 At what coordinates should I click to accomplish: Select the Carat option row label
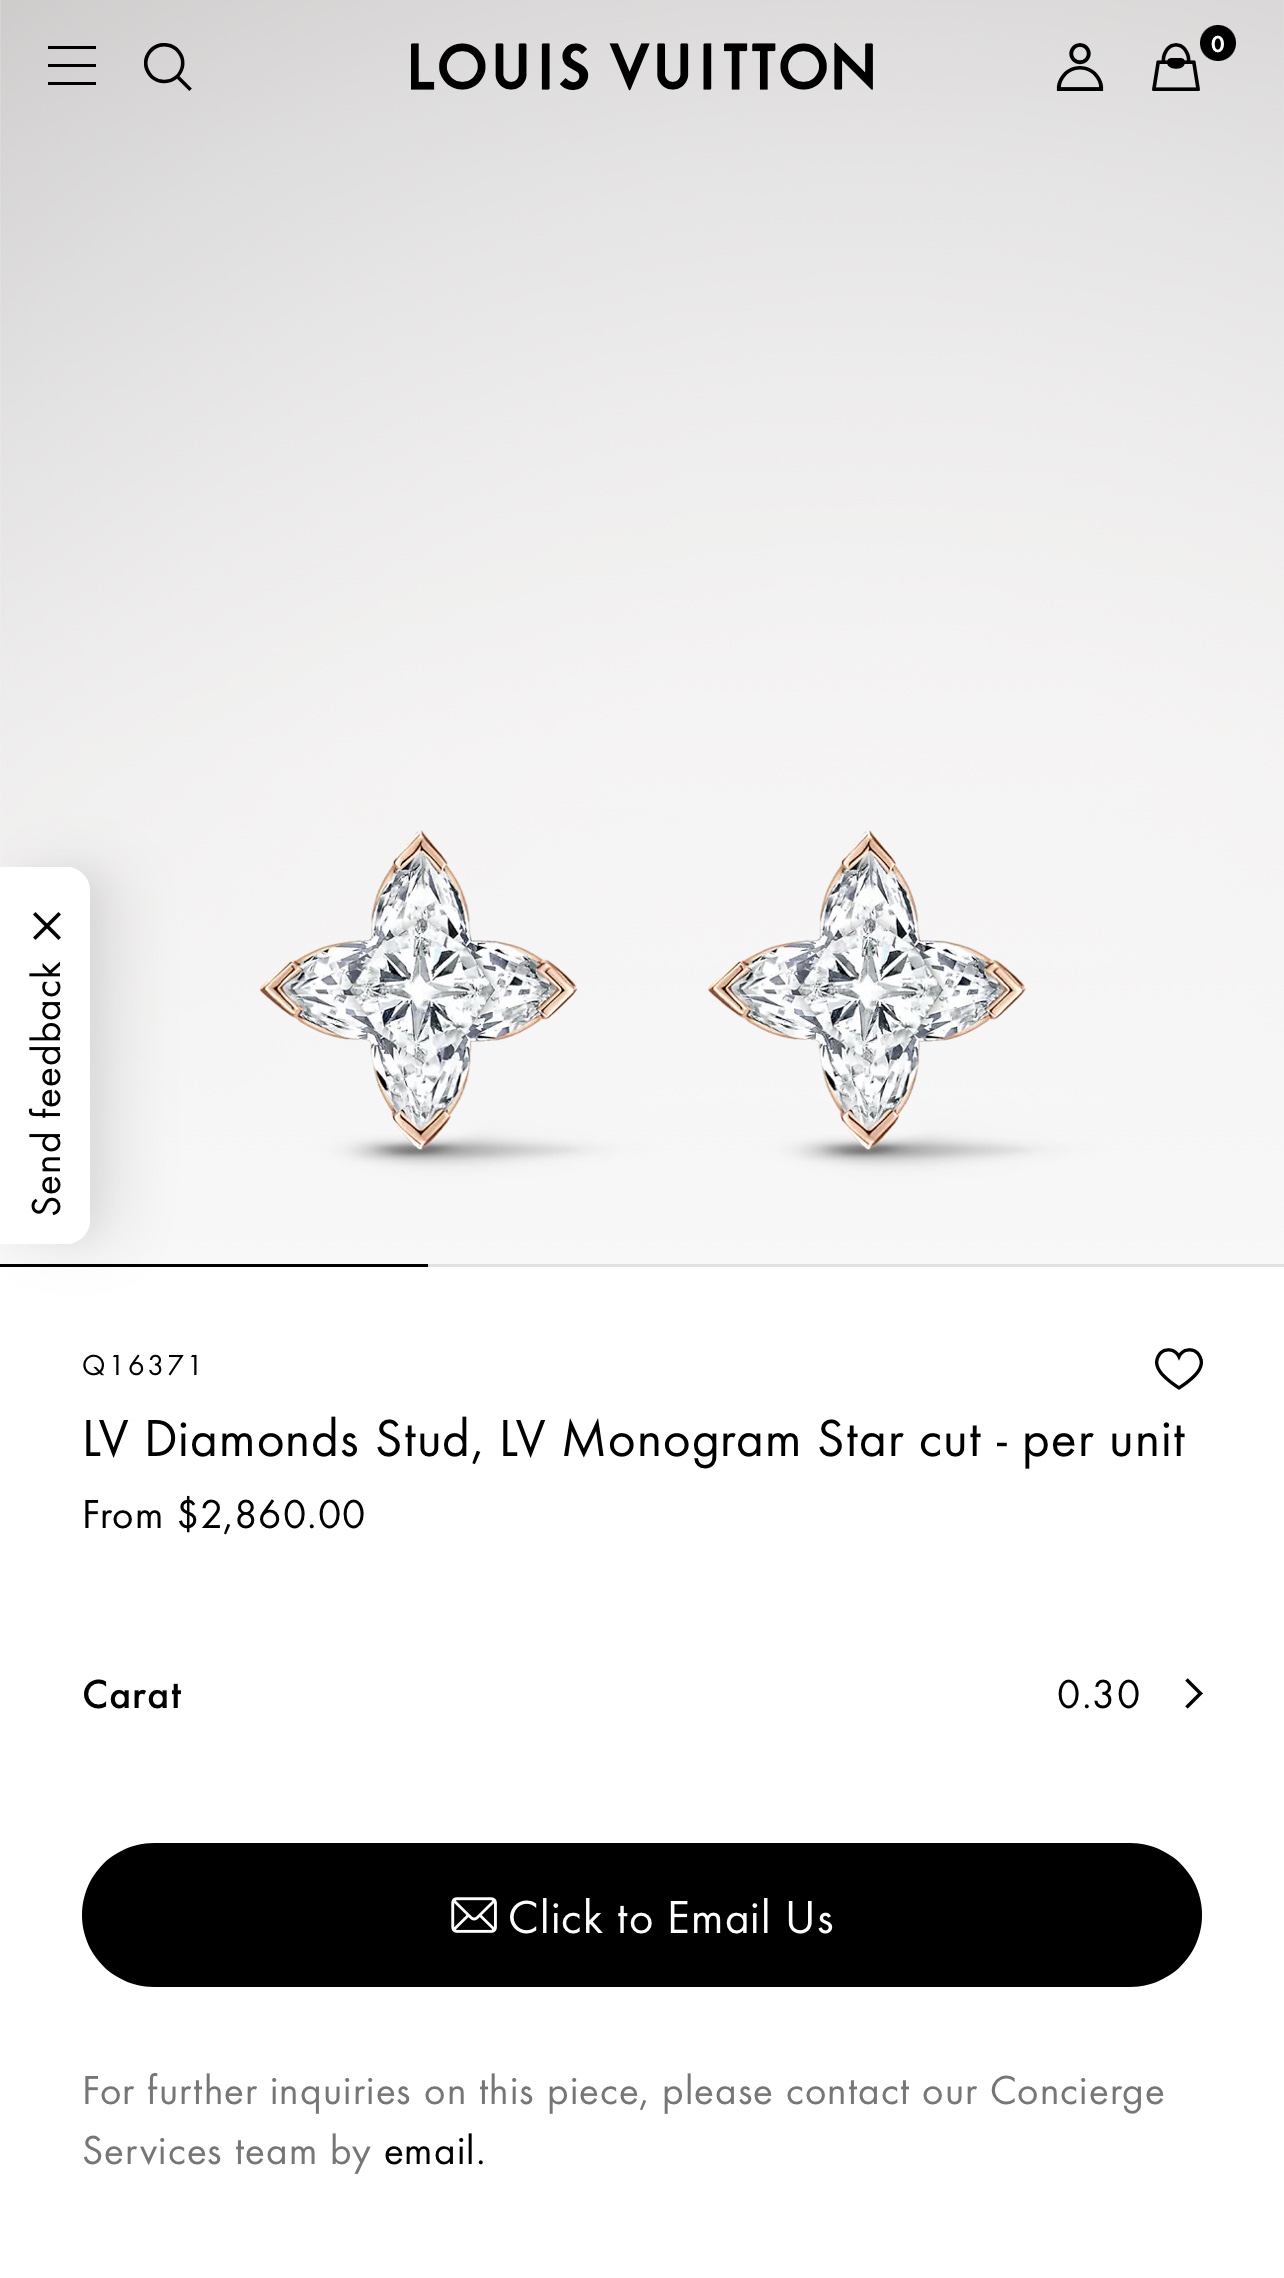click(x=132, y=1695)
